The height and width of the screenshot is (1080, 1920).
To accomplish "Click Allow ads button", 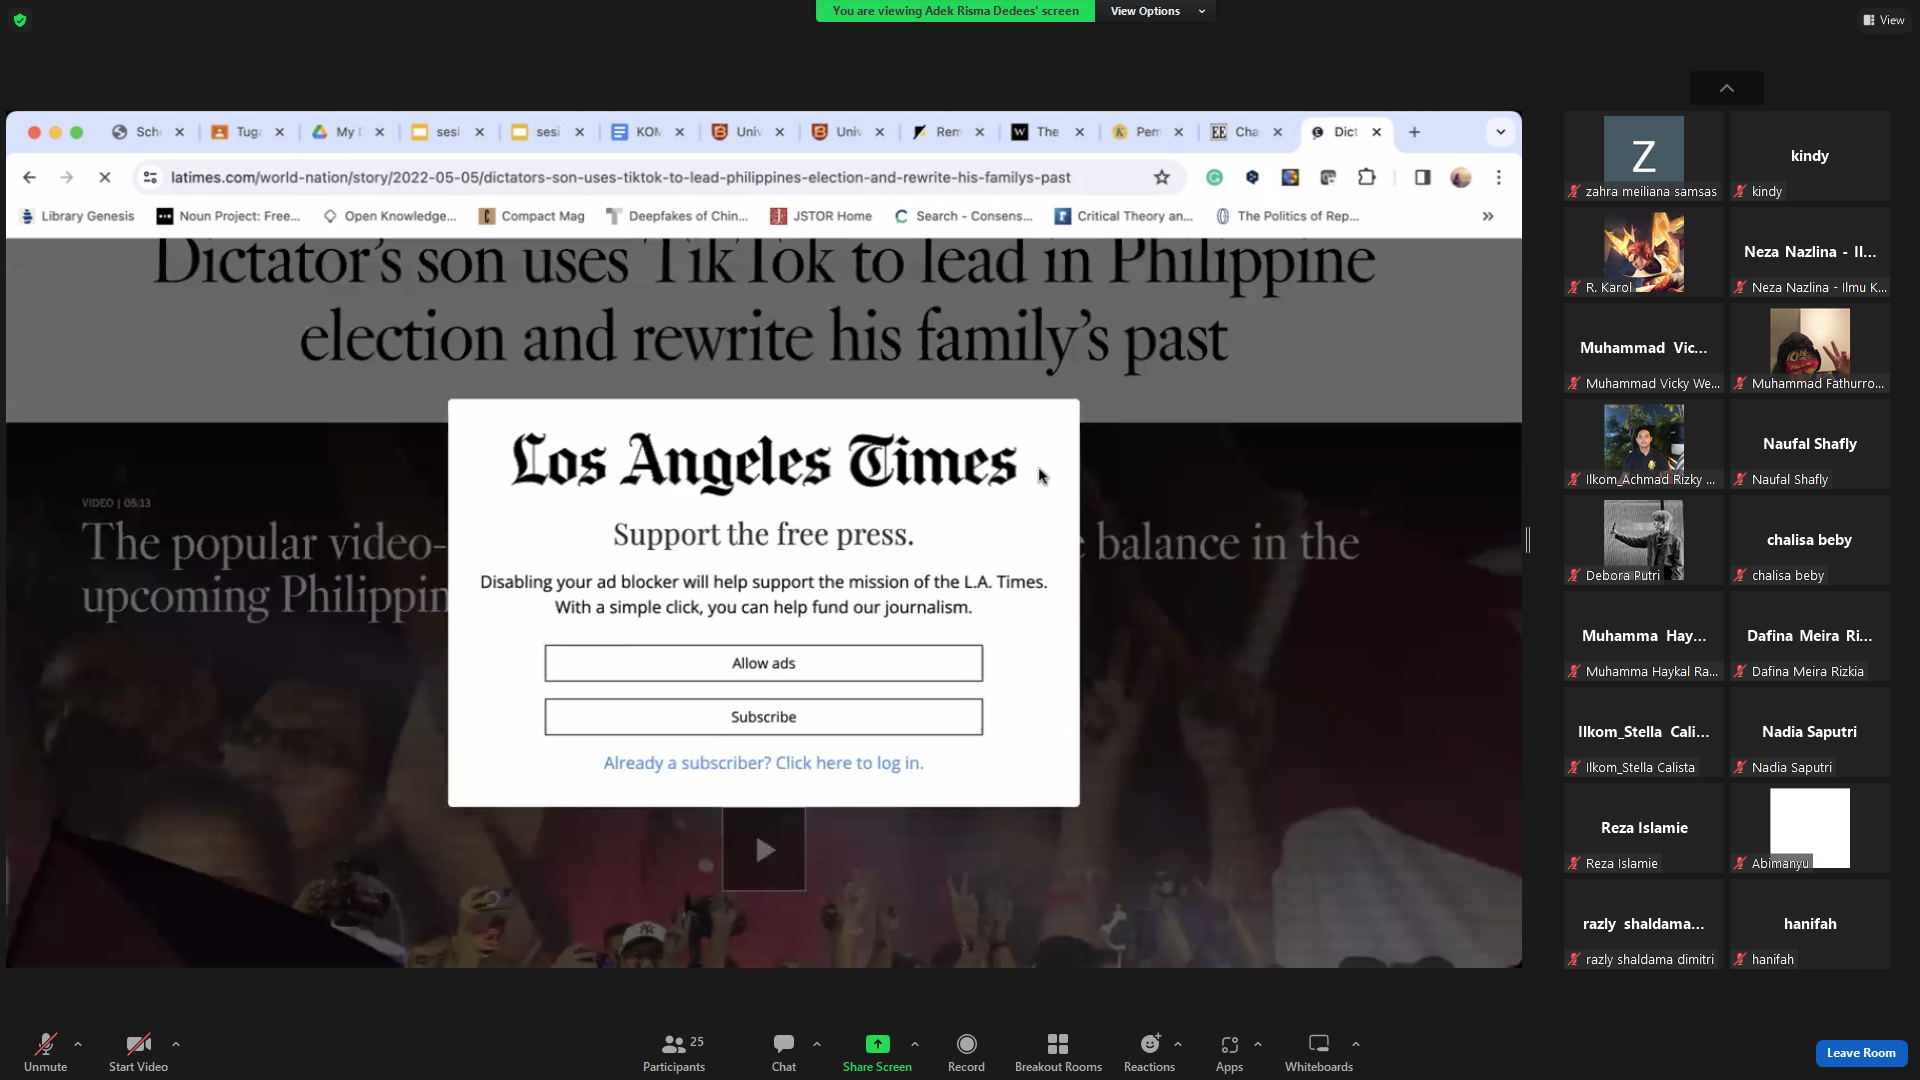I will pos(764,663).
